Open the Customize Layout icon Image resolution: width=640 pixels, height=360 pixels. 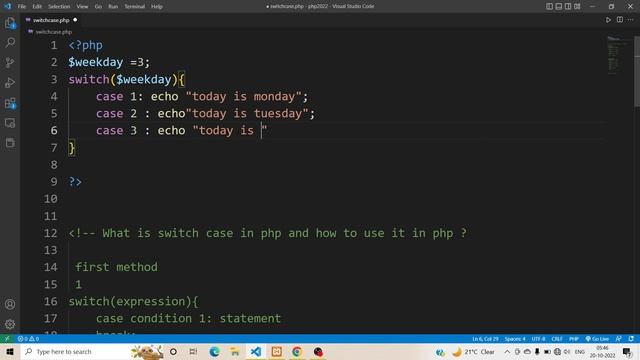577,6
